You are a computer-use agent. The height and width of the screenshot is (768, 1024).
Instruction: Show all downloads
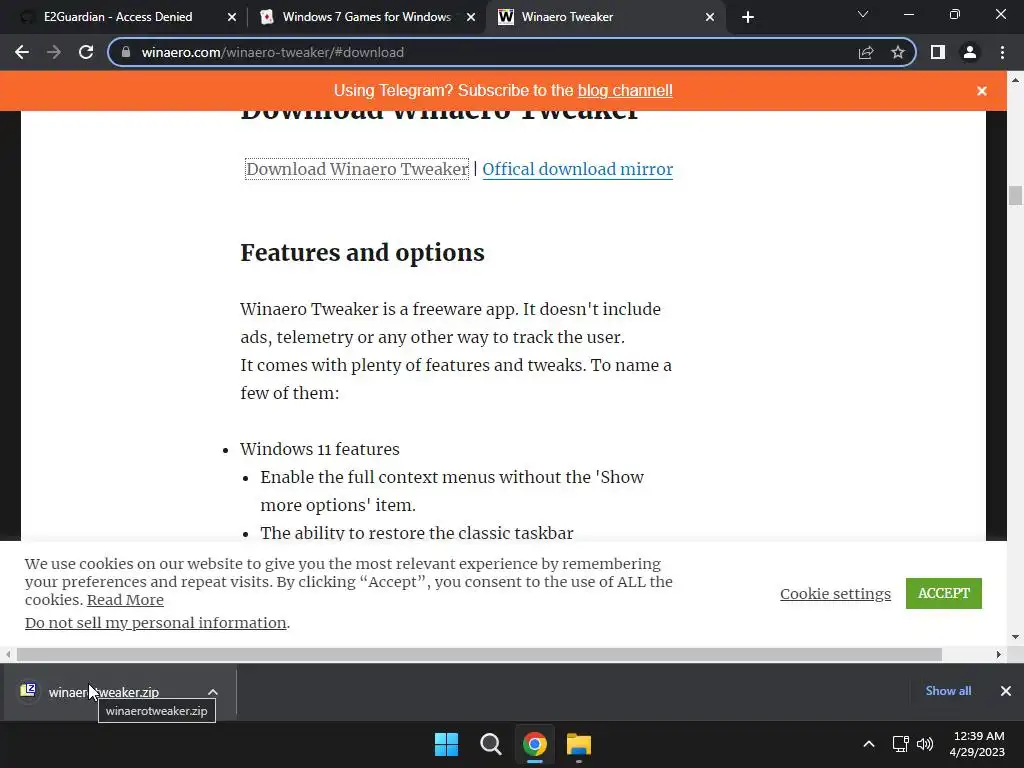(x=948, y=691)
